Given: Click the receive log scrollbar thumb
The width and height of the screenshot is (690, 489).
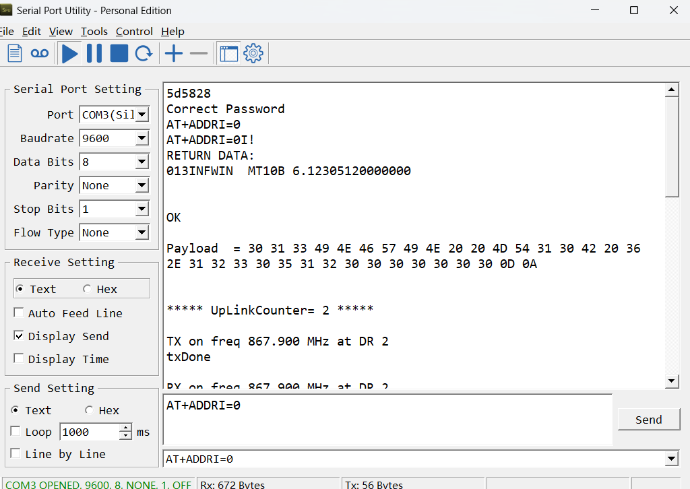Looking at the screenshot, I should tap(672, 147).
